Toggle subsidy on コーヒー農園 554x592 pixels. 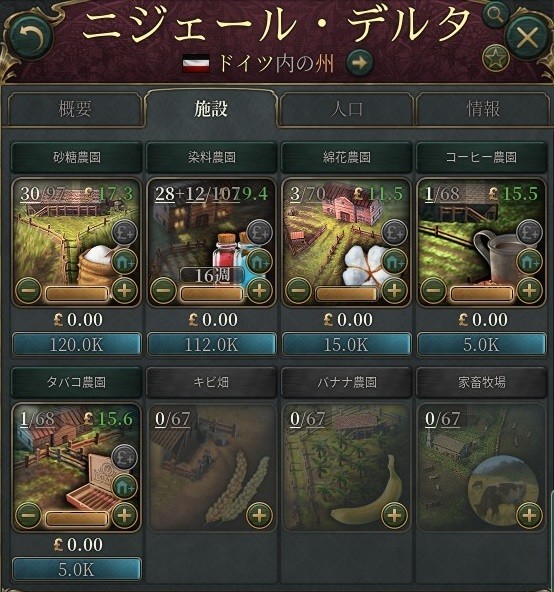(529, 233)
